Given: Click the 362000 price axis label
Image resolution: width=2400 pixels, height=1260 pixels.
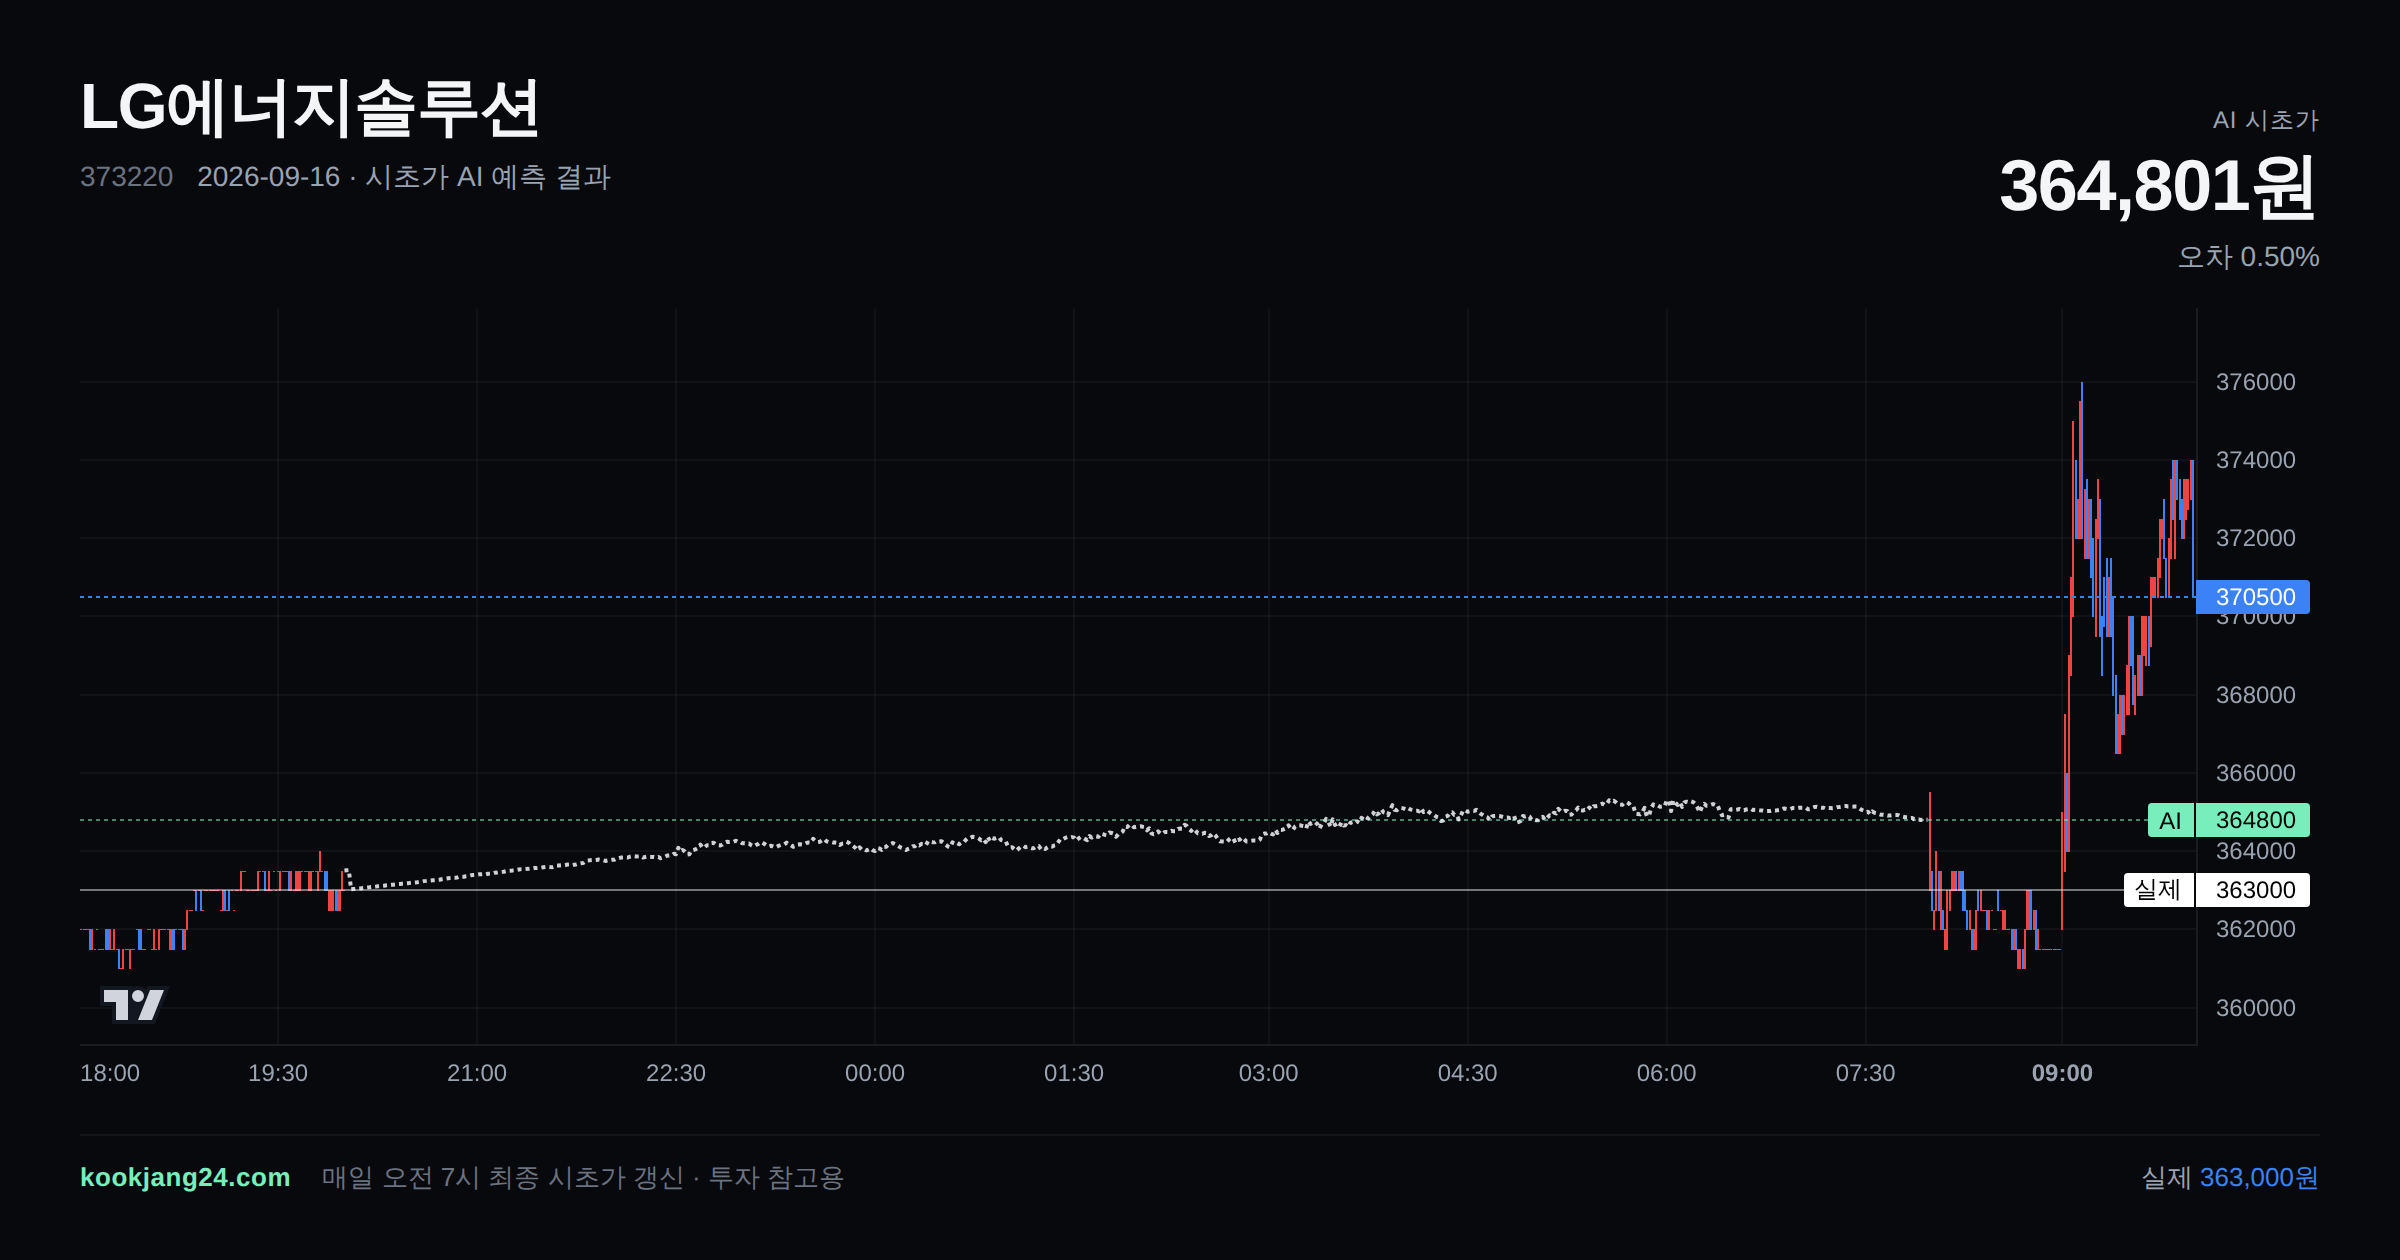Looking at the screenshot, I should click(x=2256, y=929).
